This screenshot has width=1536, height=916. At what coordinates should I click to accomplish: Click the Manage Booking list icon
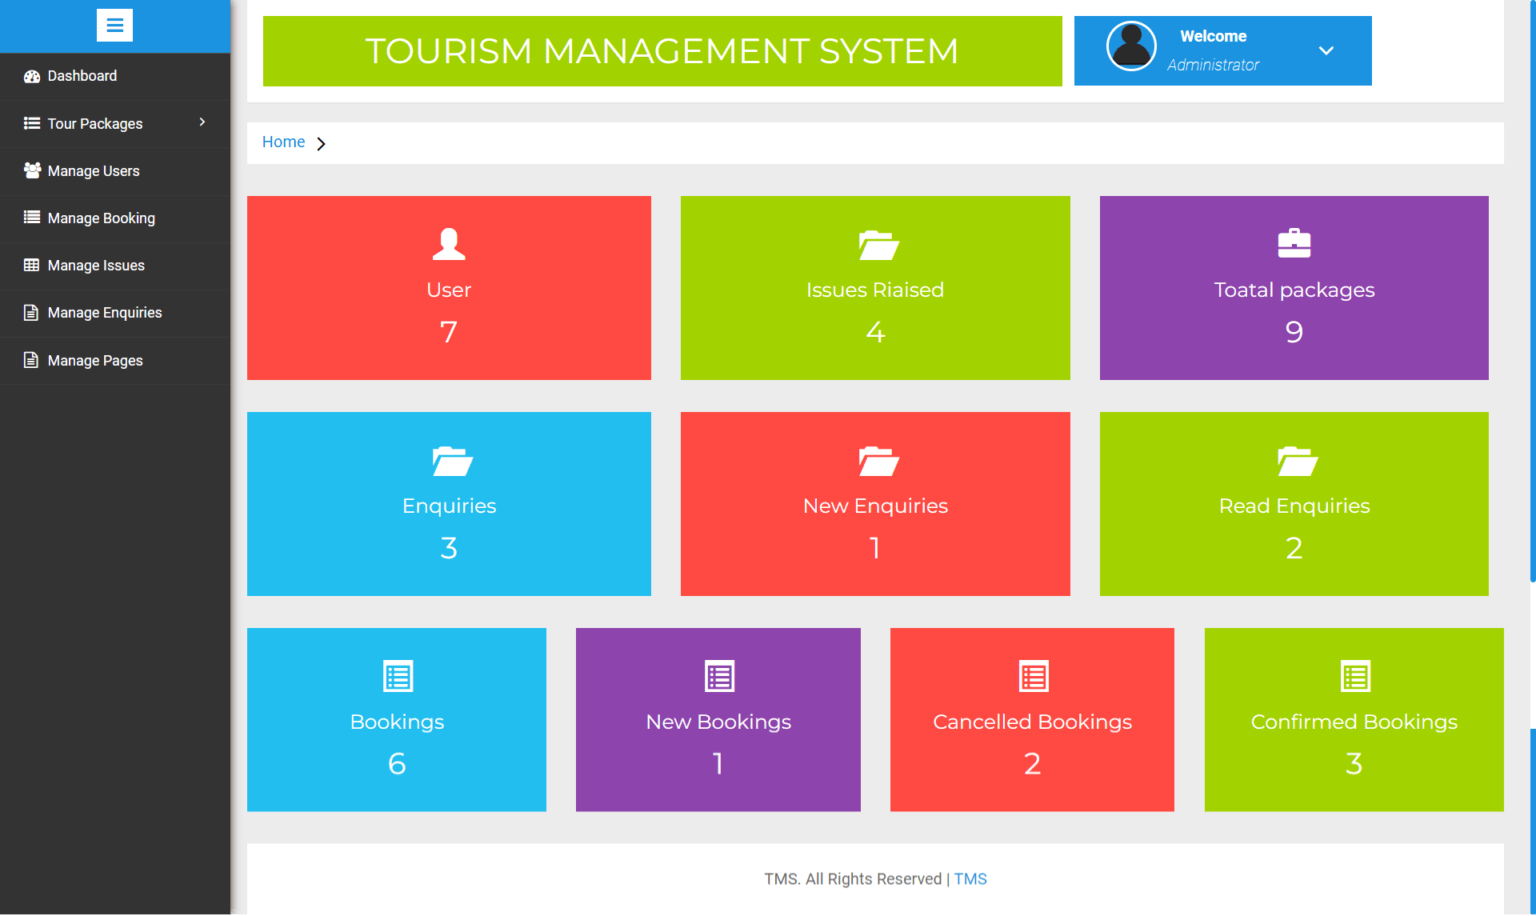[32, 217]
